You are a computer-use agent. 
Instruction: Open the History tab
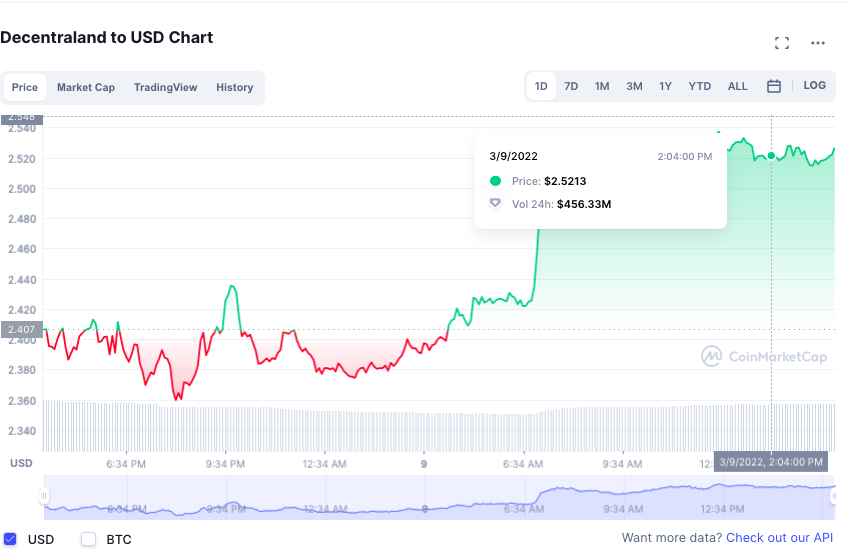[x=235, y=87]
